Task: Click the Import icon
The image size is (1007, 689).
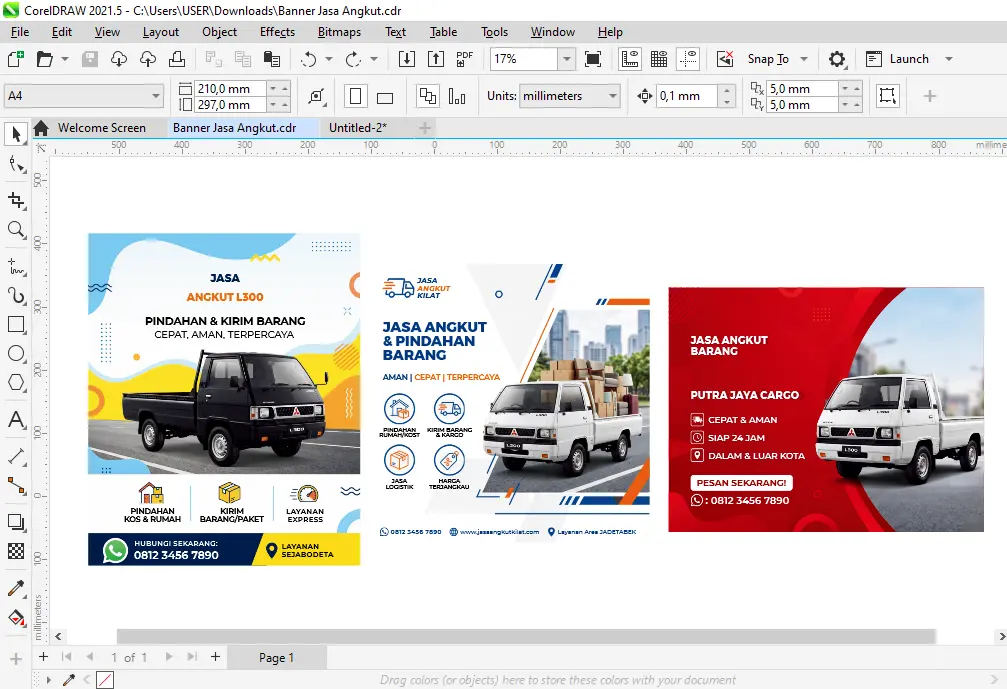Action: pos(407,59)
